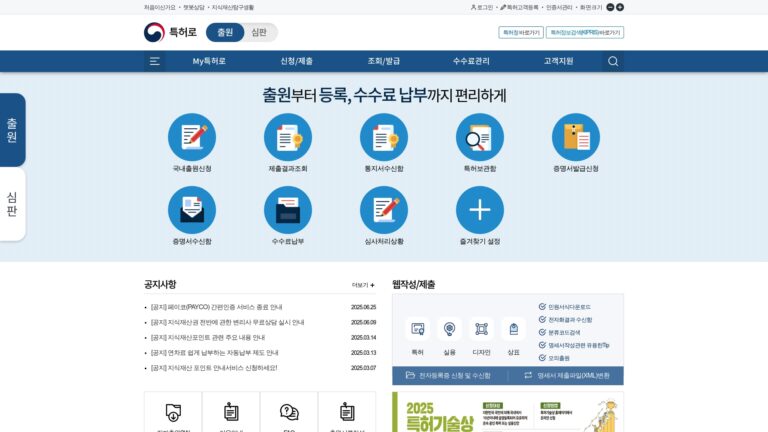768x432 pixels.
Task: Open the 증명서수신함 envelope icon
Action: coord(192,210)
